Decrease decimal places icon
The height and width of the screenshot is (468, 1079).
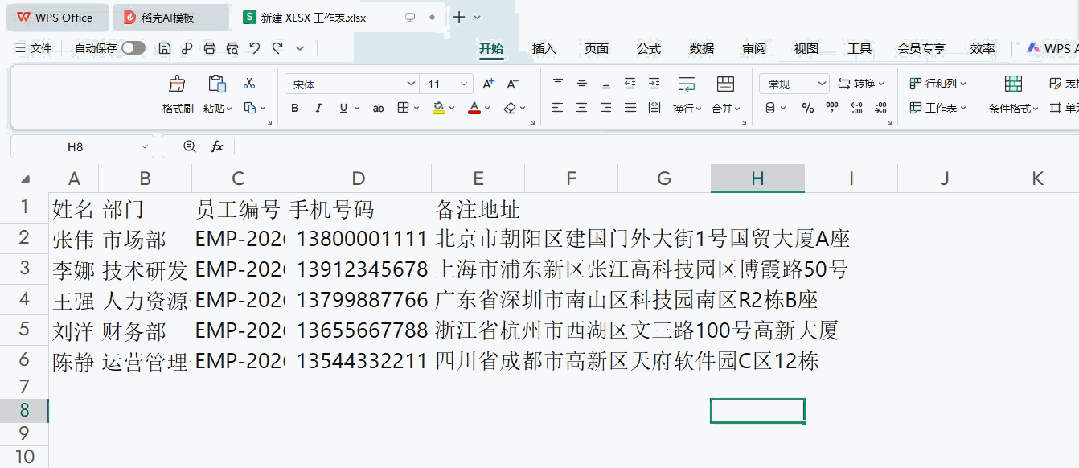point(880,107)
